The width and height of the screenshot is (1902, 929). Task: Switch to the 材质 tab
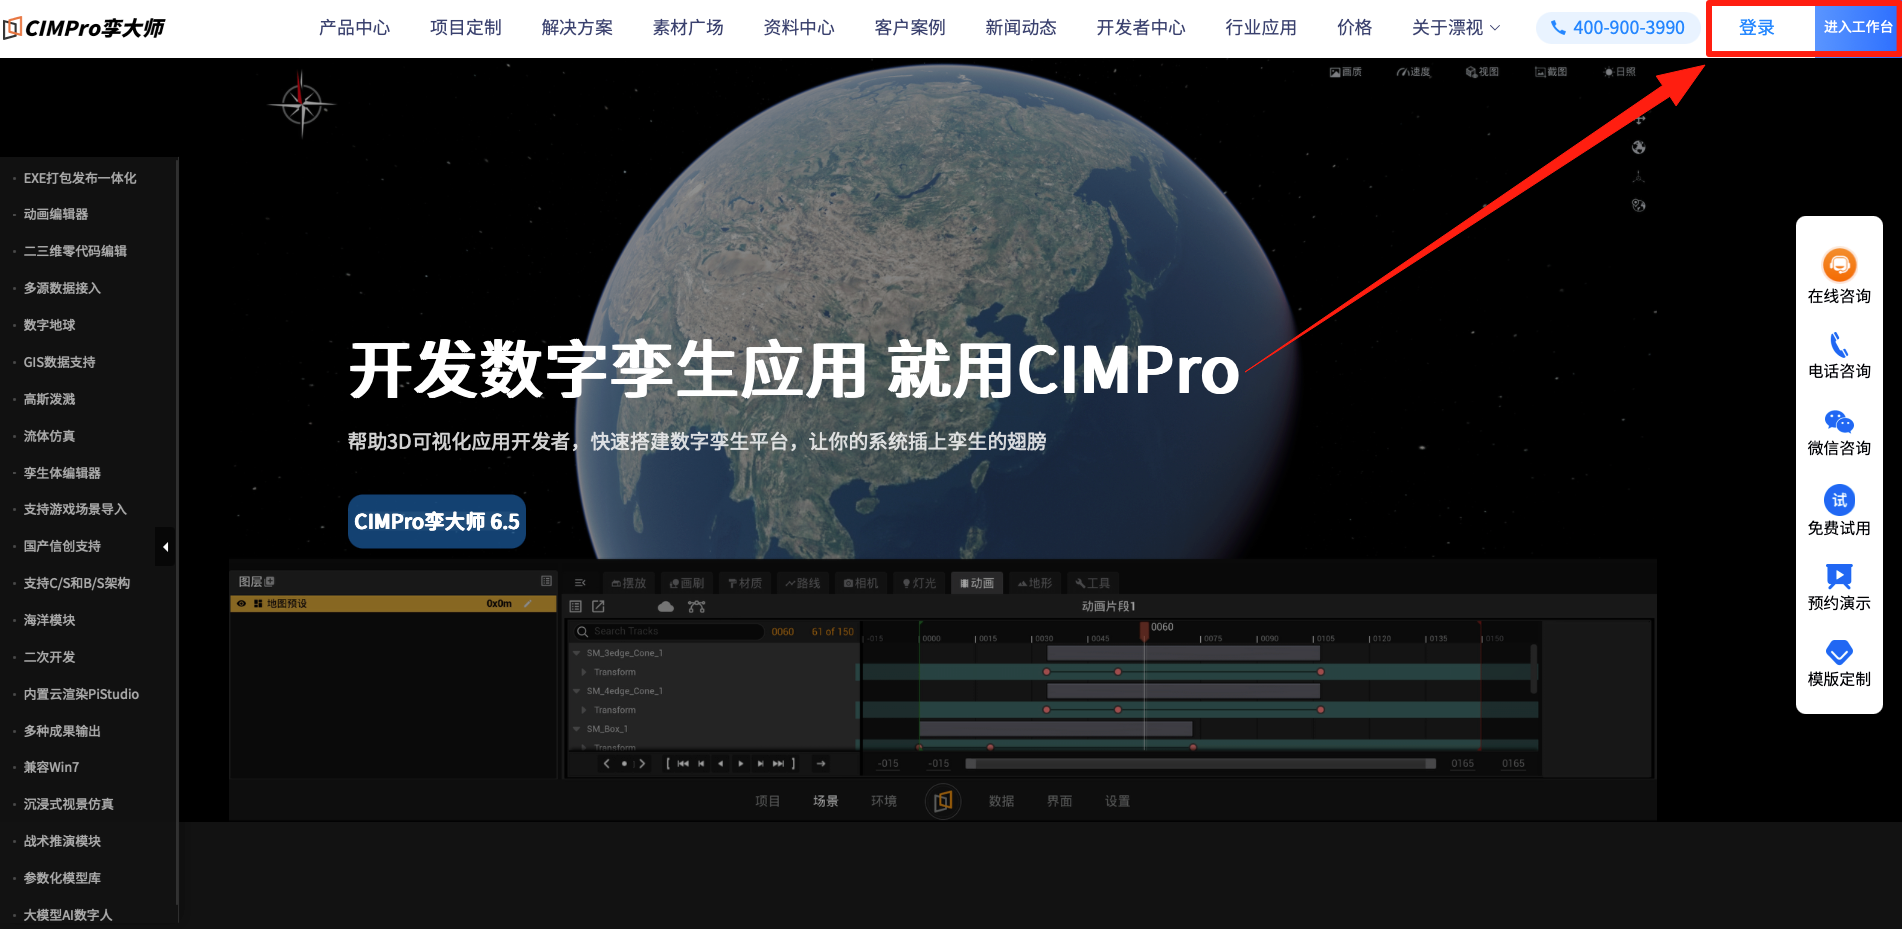pyautogui.click(x=745, y=583)
